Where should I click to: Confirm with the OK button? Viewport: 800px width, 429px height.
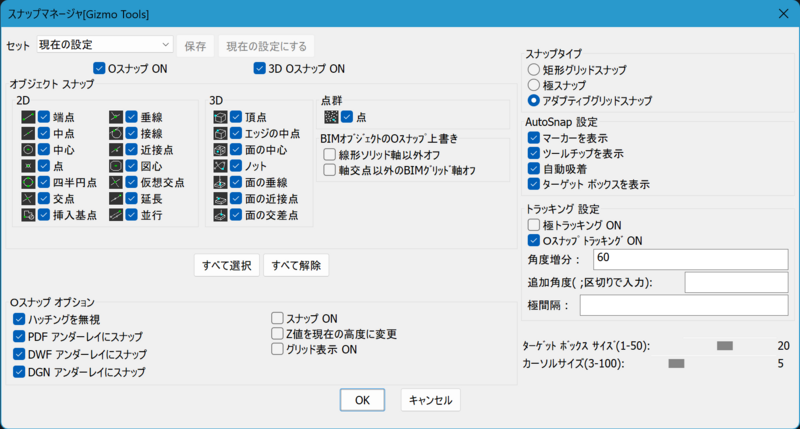click(x=362, y=400)
